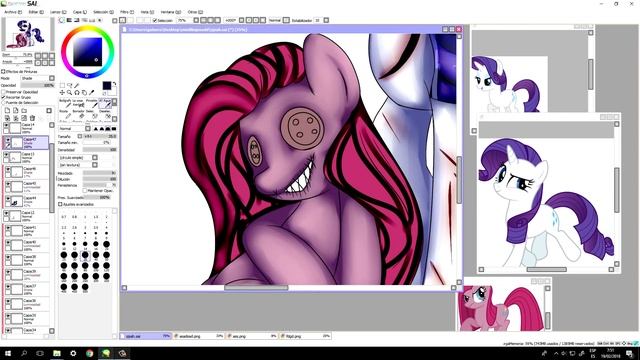Choose the Agua watercolor brush
Image resolution: width=640 pixels, height=360 pixels.
105,103
